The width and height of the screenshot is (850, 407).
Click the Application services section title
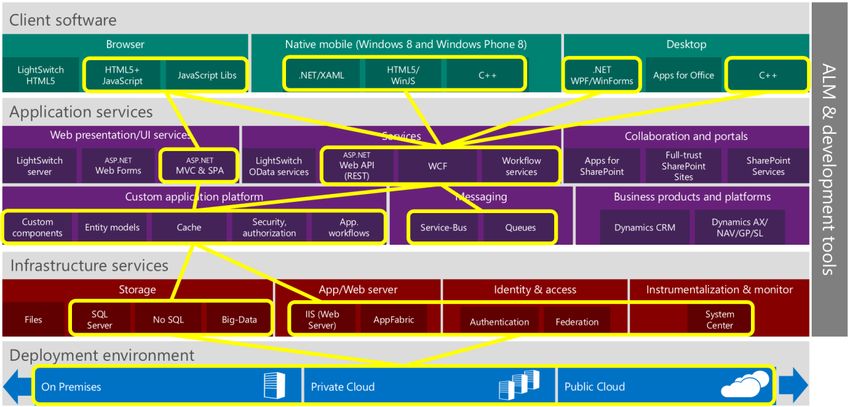[81, 112]
